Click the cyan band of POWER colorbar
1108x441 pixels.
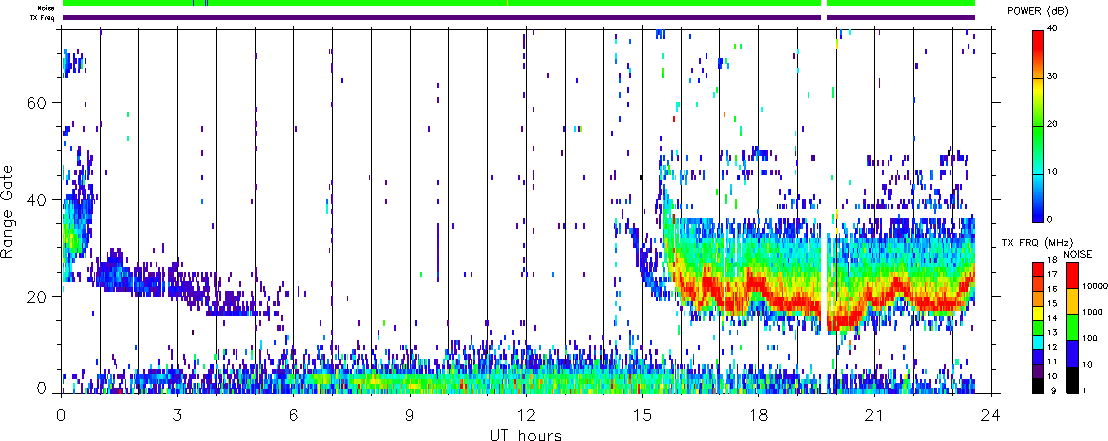(x=1037, y=173)
